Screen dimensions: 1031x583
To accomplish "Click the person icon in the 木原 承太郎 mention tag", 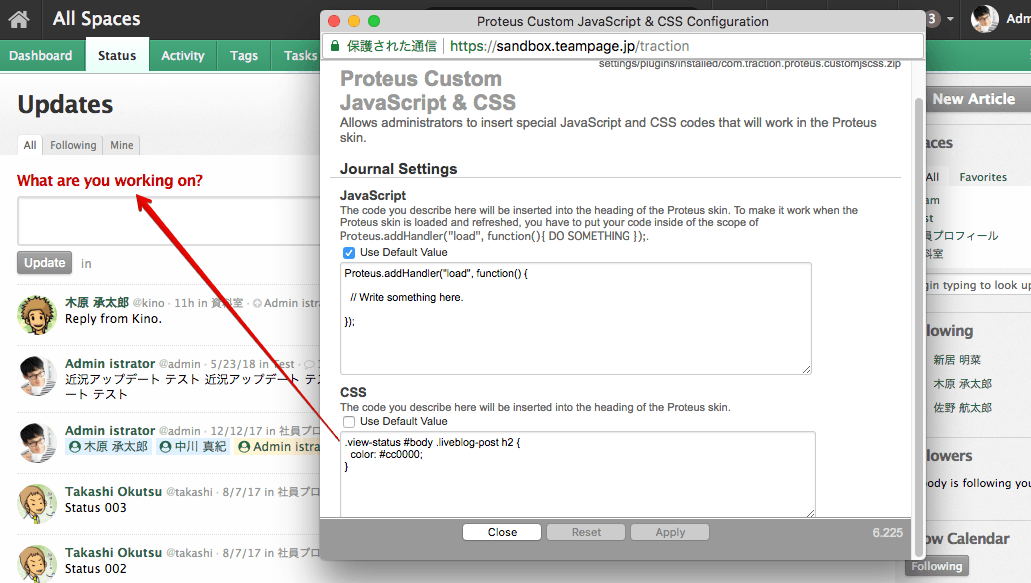I will (x=75, y=447).
